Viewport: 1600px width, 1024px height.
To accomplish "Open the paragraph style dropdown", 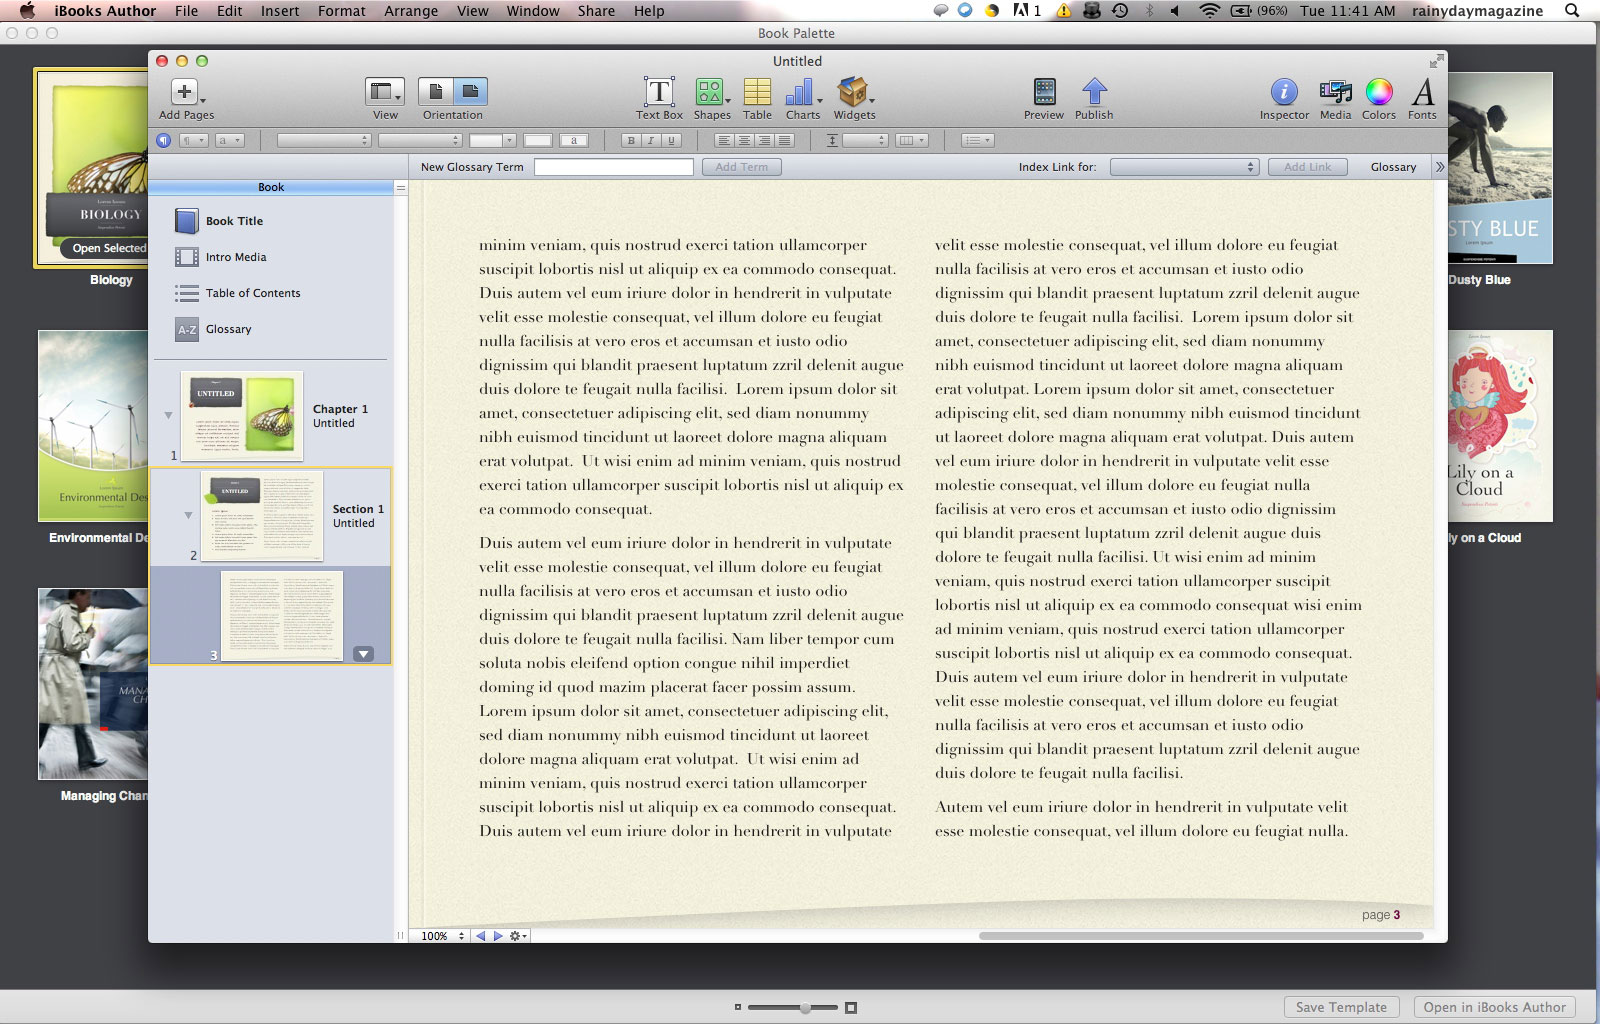I will tap(193, 140).
